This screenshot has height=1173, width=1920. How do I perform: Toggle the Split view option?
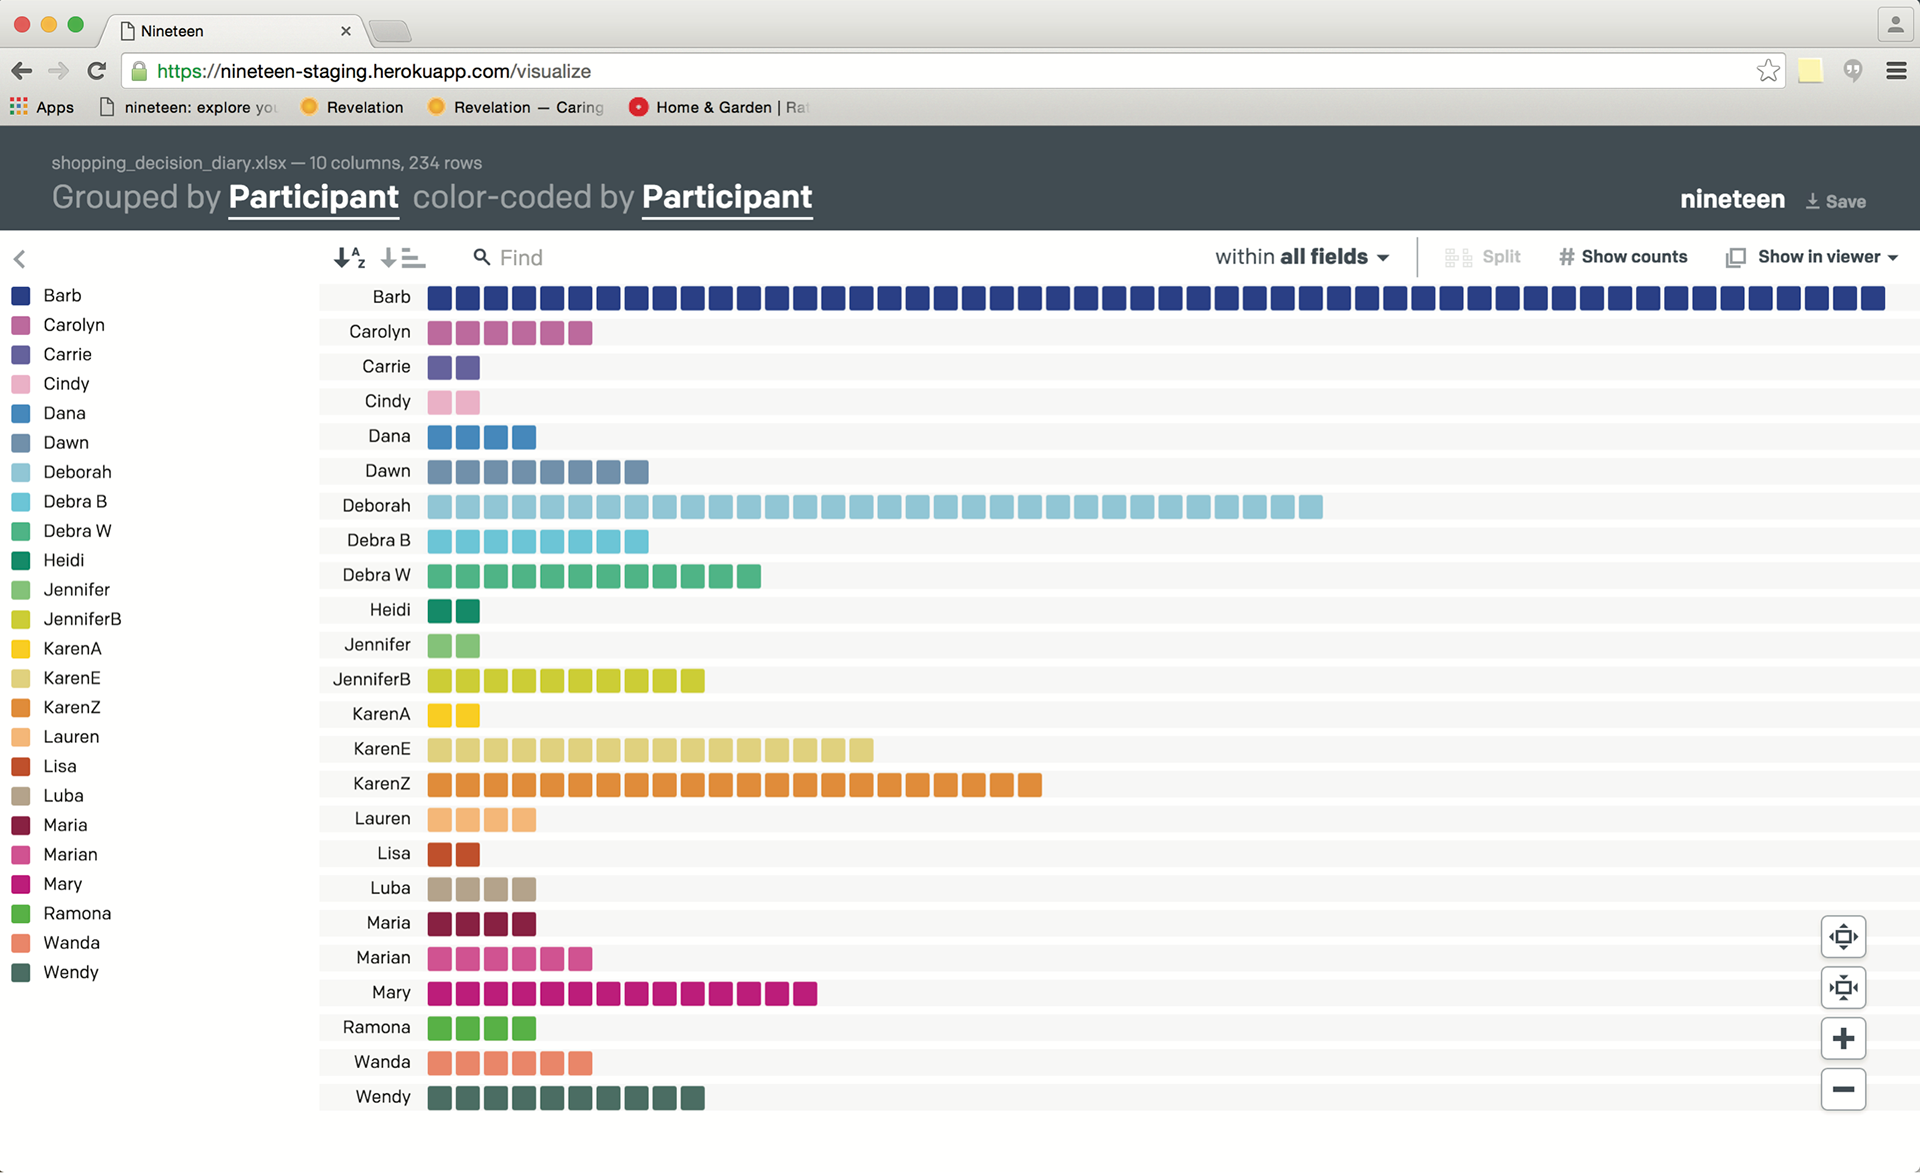tap(1483, 257)
